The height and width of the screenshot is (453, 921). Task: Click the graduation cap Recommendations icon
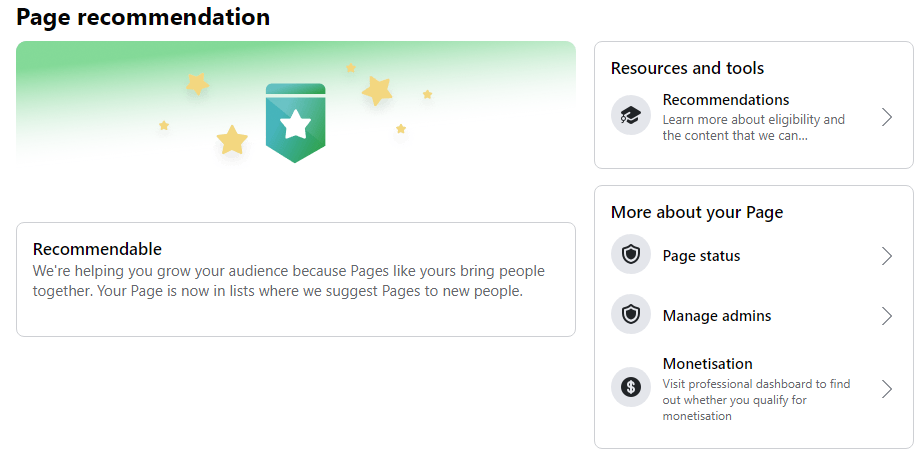631,115
